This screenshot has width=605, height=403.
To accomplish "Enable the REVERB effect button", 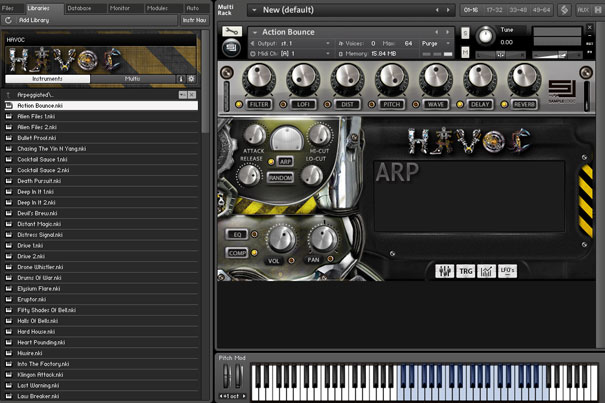I will (x=523, y=103).
